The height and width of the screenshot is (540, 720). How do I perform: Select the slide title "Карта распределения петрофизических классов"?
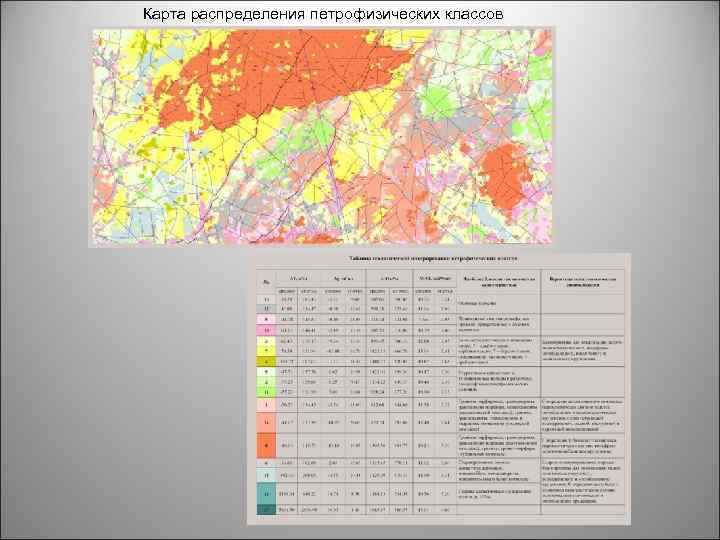(323, 14)
